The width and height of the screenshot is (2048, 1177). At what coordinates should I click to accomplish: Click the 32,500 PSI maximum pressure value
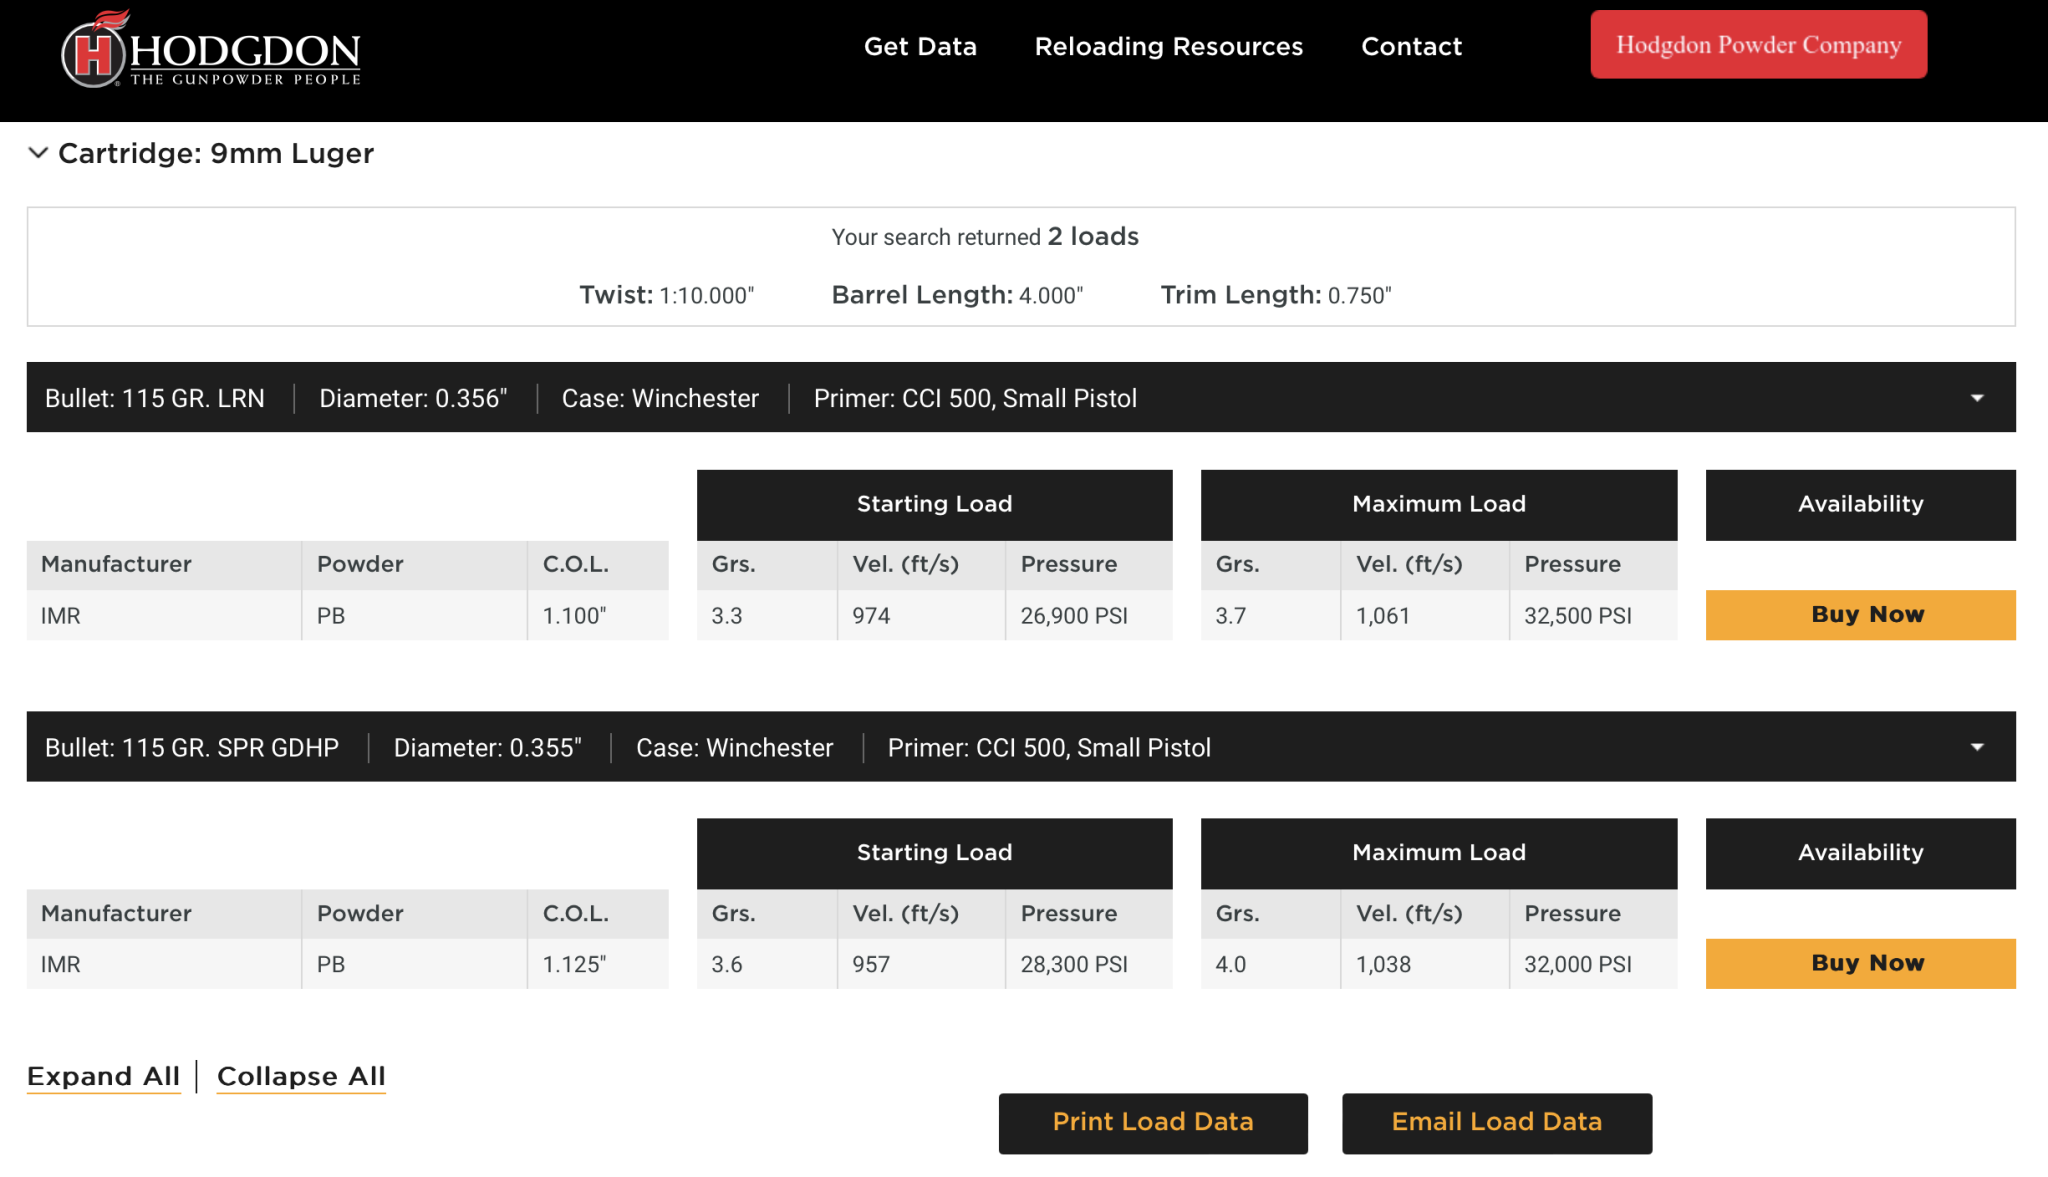click(1578, 616)
